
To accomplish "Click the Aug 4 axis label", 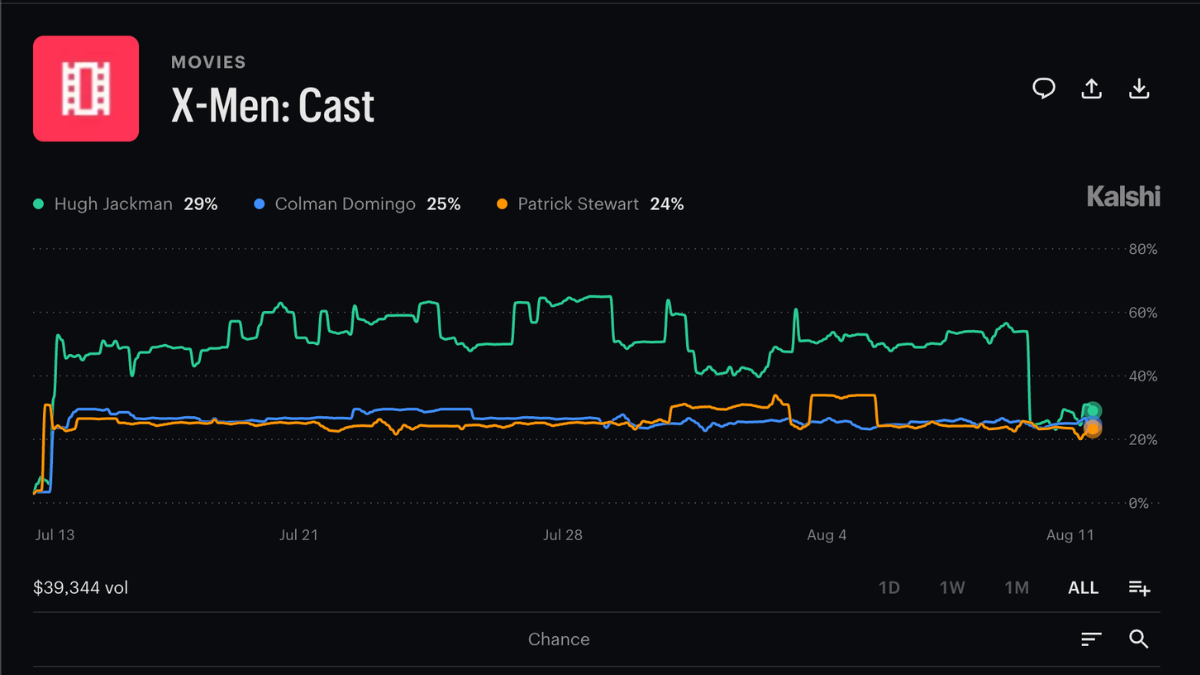I will click(827, 535).
